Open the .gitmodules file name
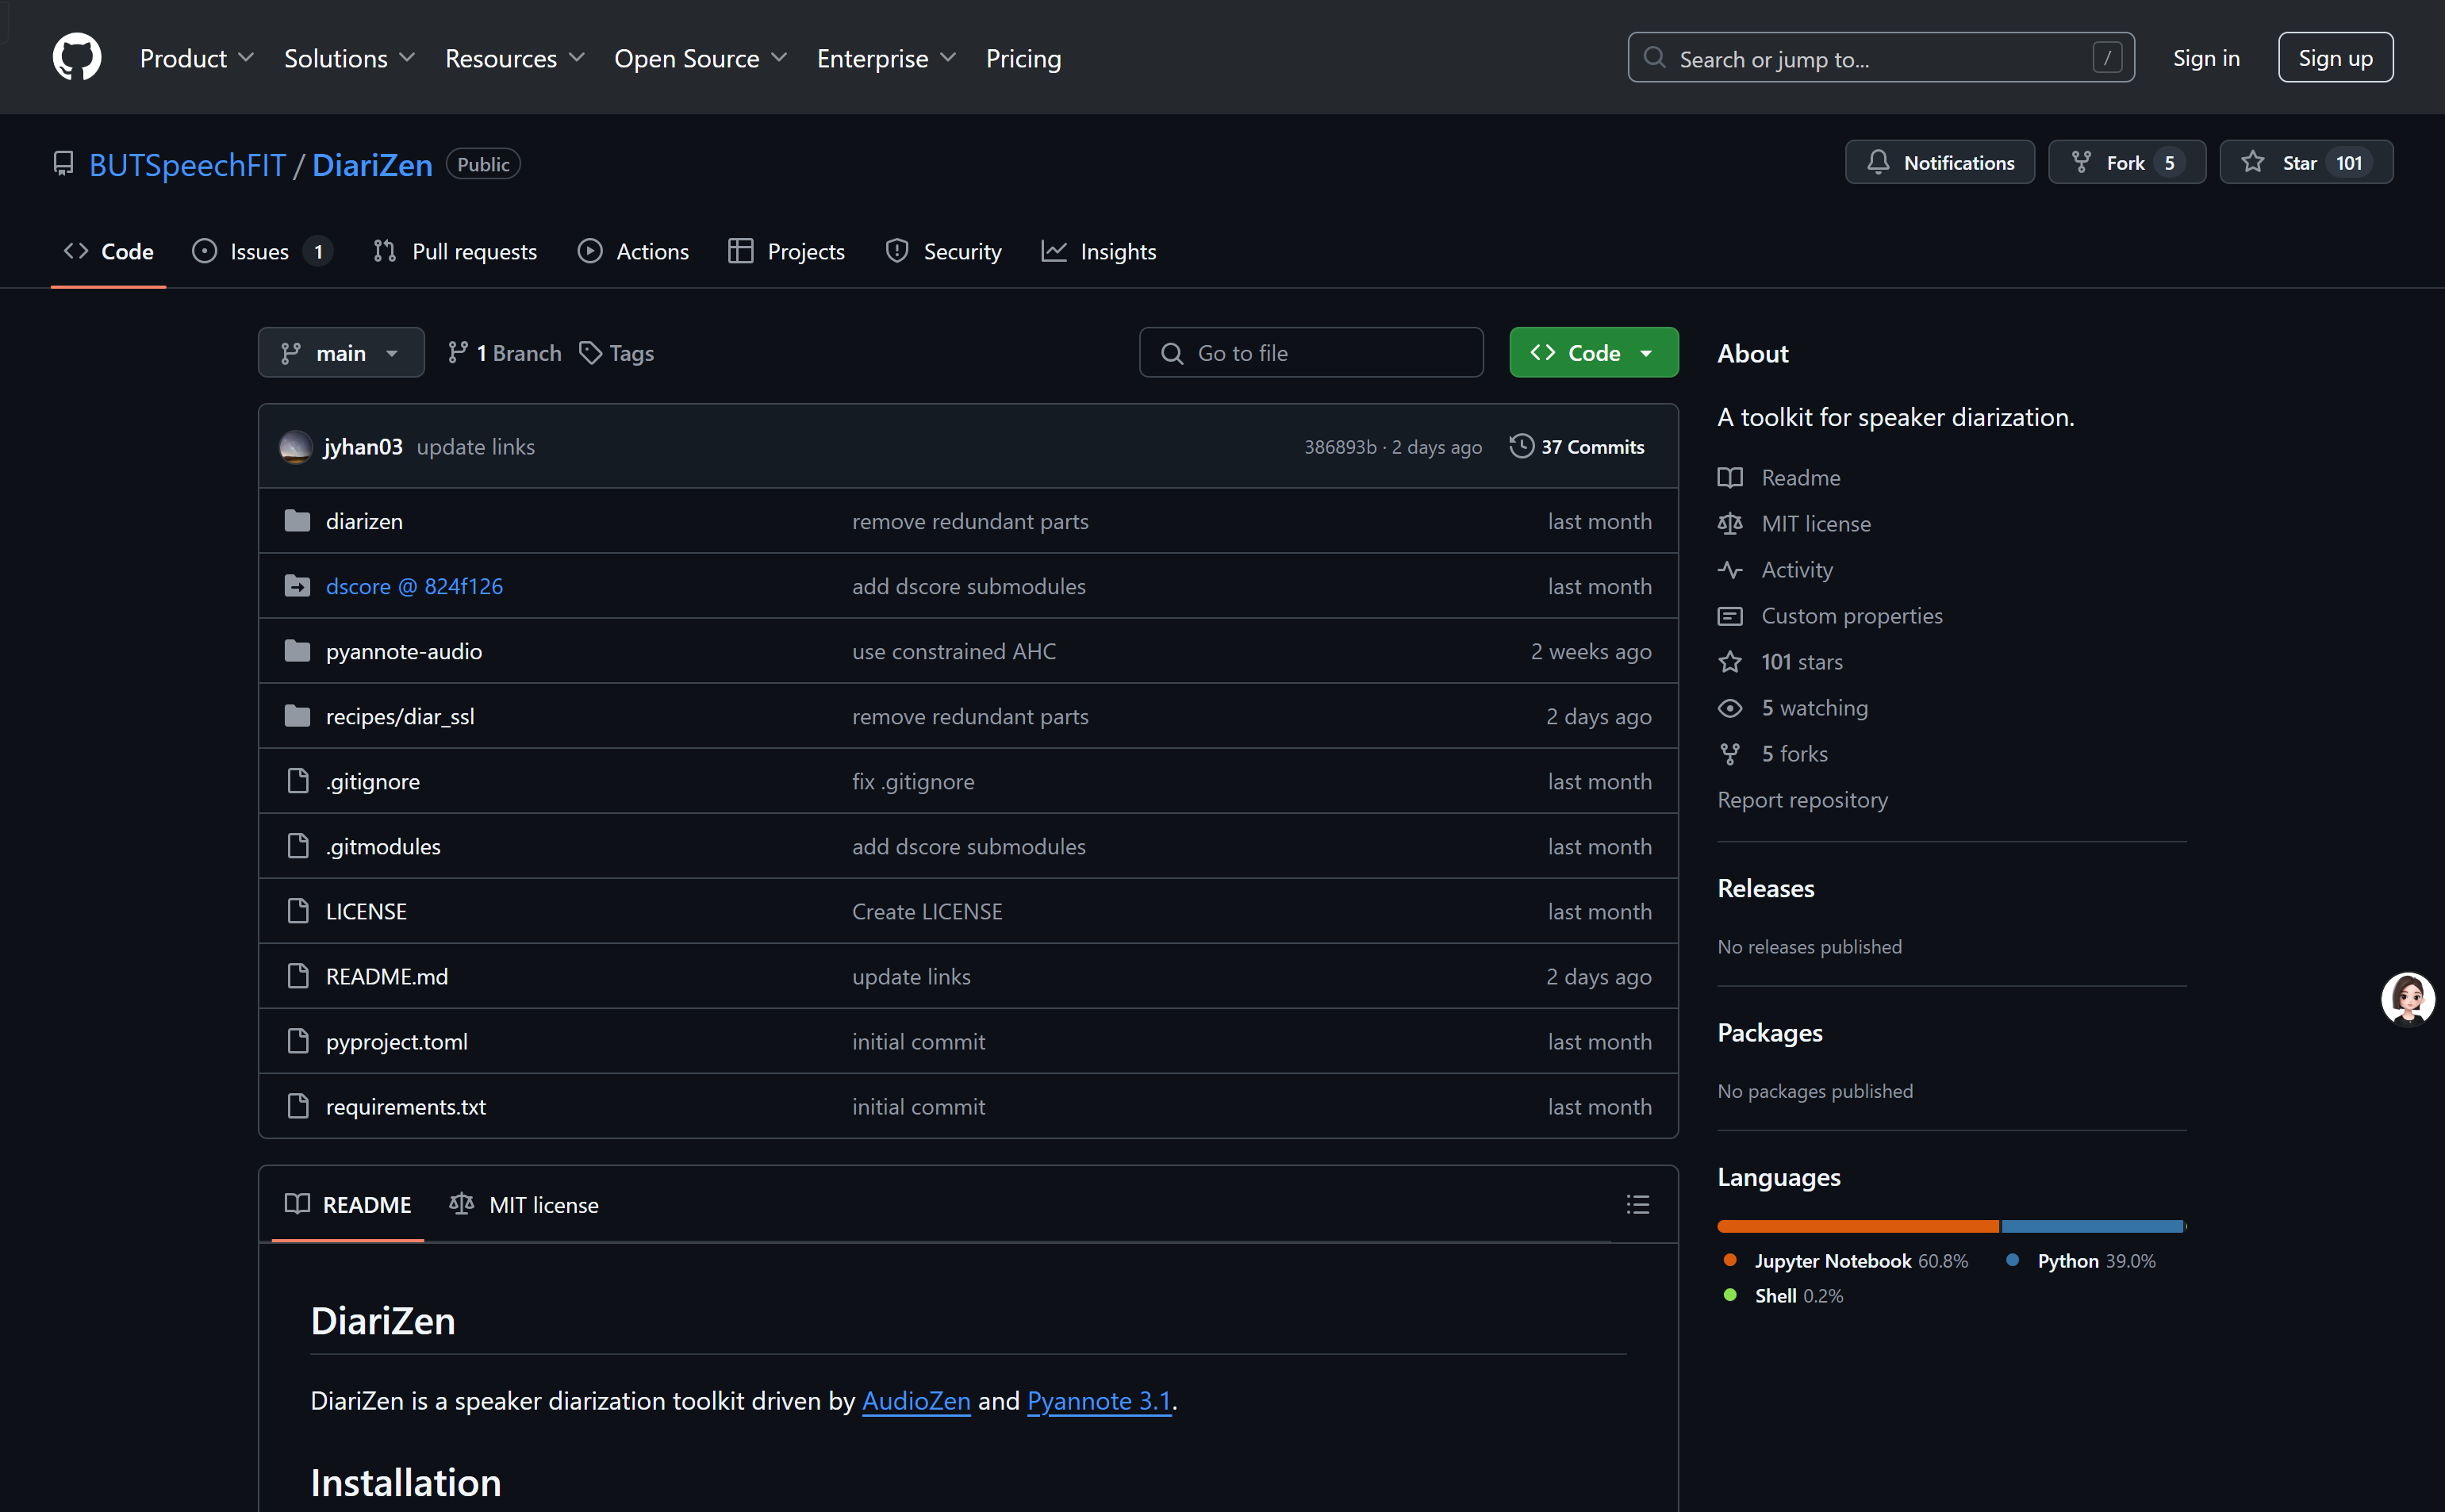 383,846
